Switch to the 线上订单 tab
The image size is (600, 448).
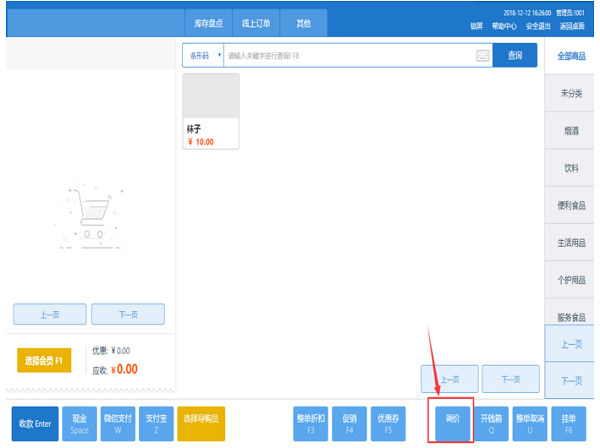click(256, 23)
